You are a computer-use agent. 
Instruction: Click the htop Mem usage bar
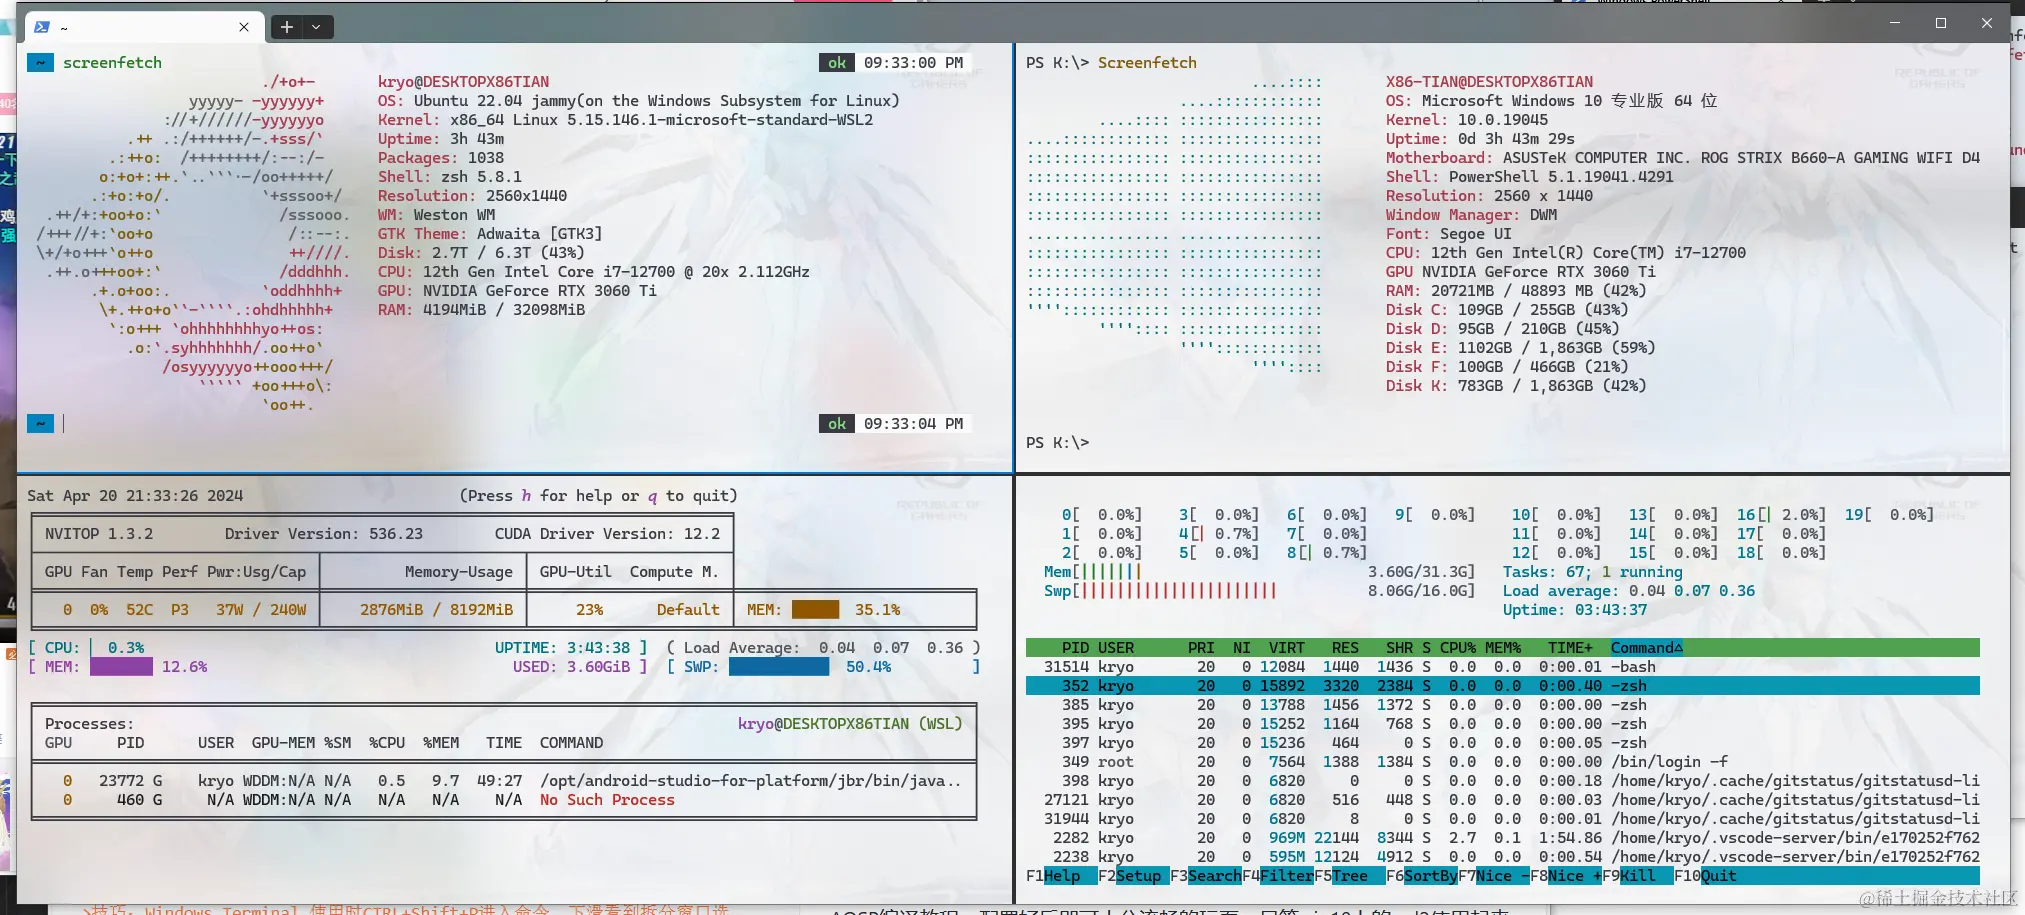point(1260,572)
